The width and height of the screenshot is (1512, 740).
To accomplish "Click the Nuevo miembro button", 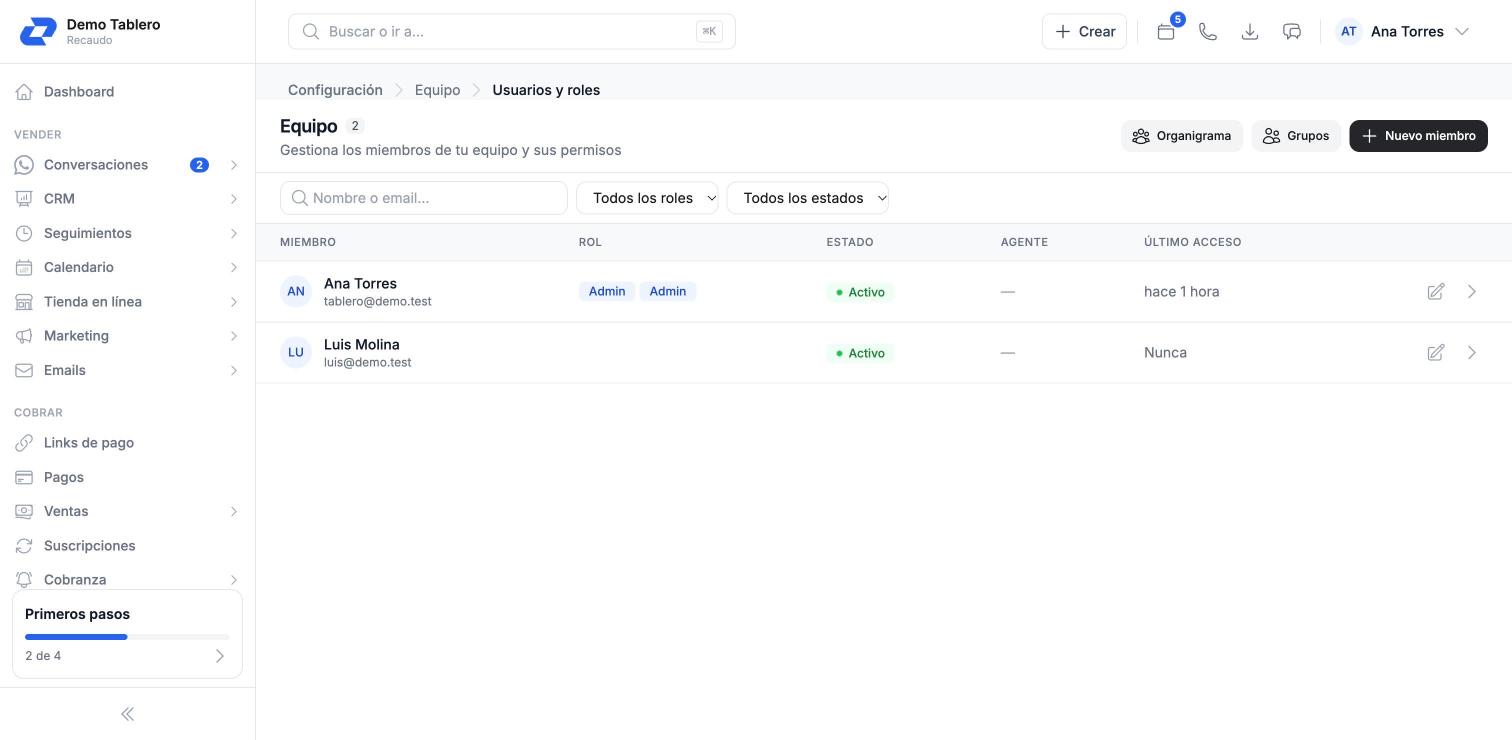I will point(1418,136).
